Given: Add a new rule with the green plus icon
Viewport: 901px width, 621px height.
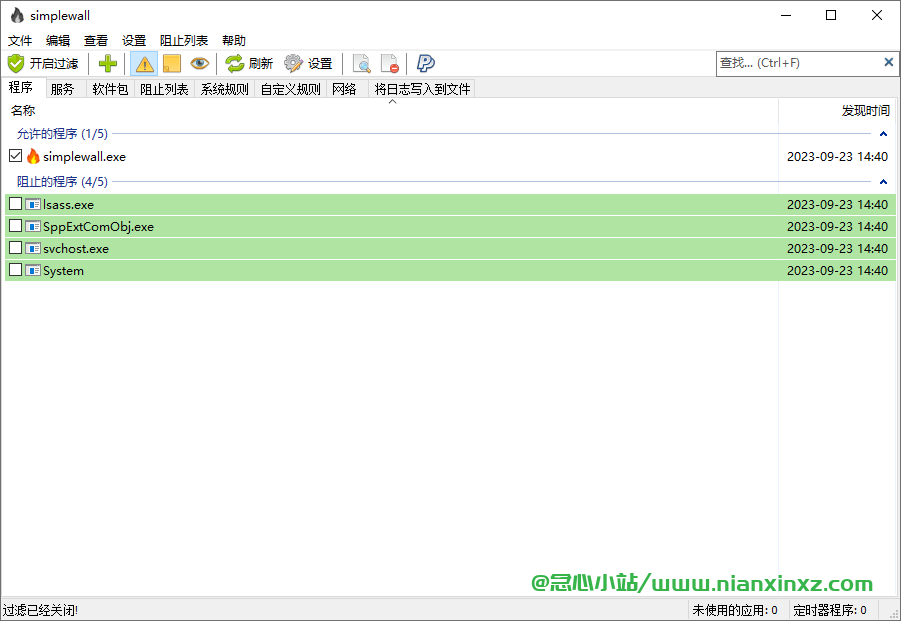Looking at the screenshot, I should (x=107, y=63).
